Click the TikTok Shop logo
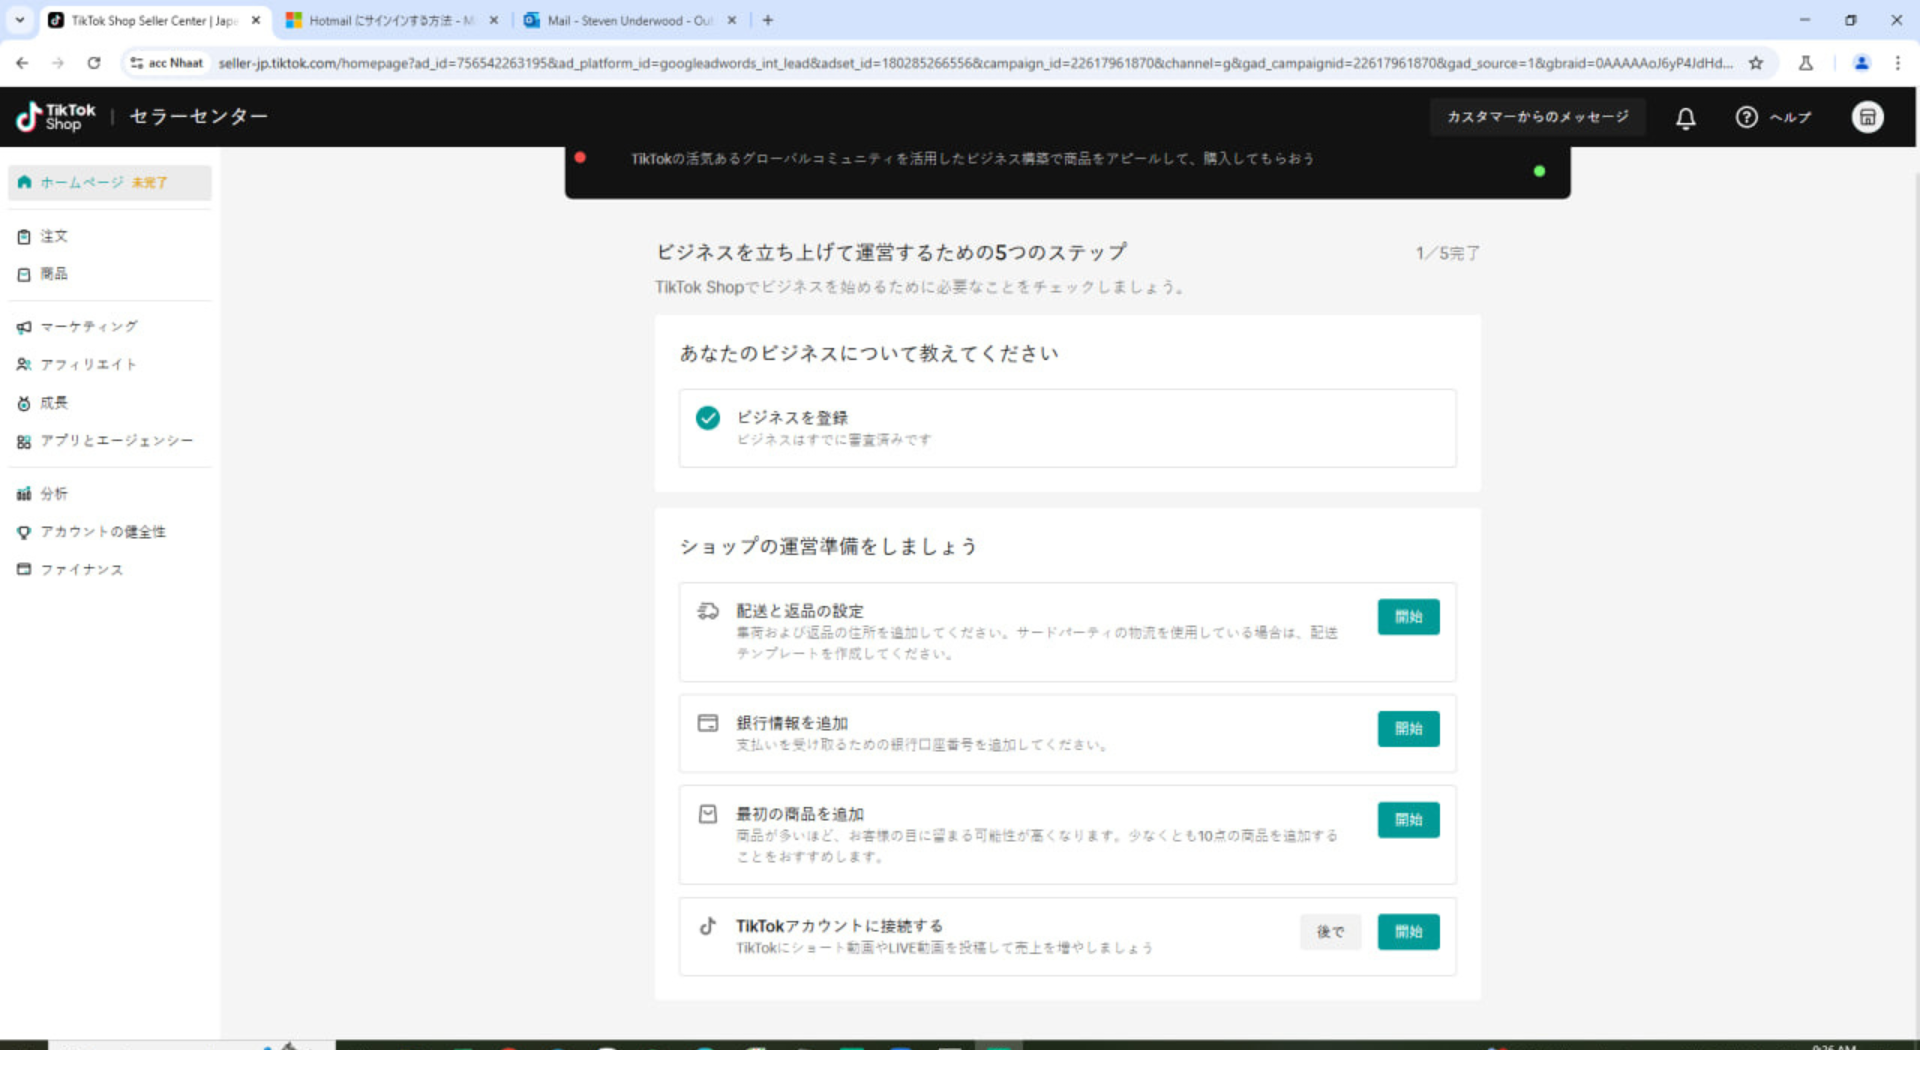The image size is (1920, 1080). click(x=56, y=117)
